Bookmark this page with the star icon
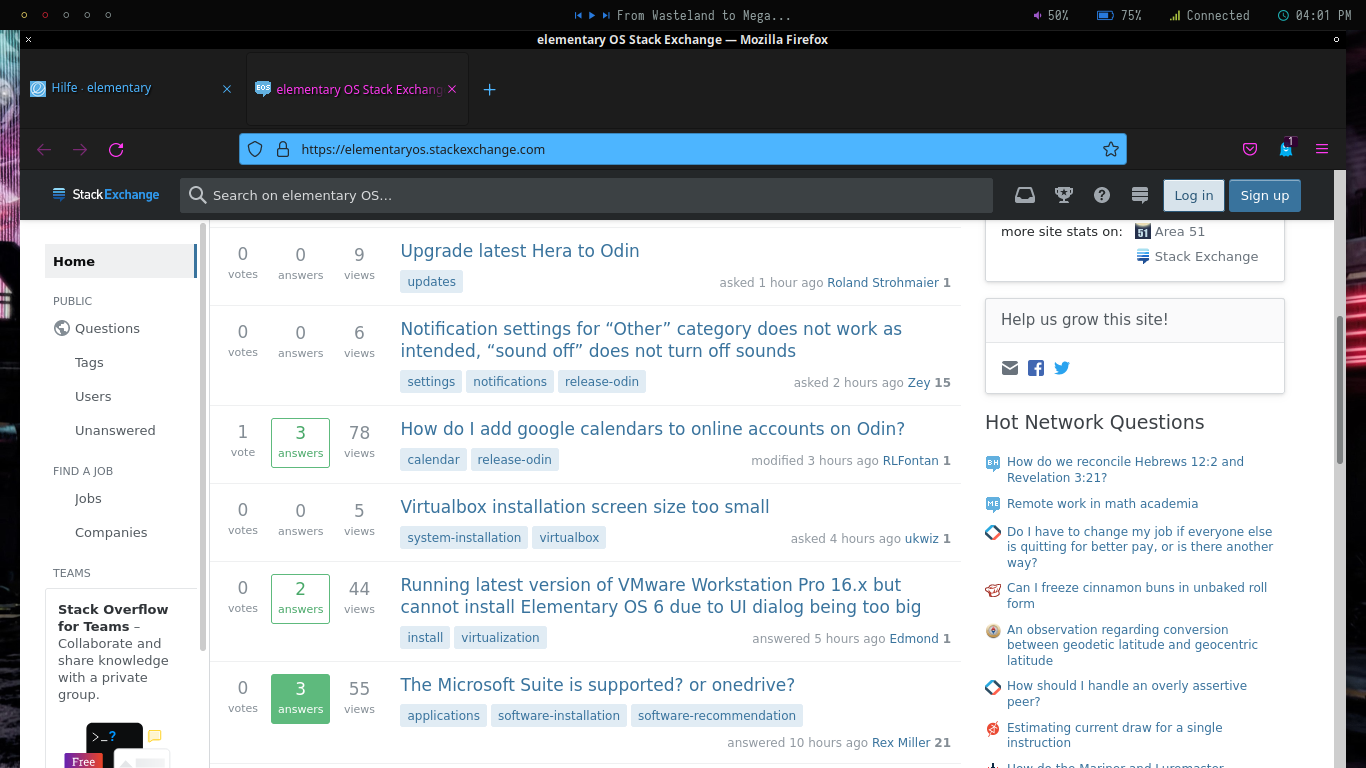The image size is (1366, 768). coord(1110,149)
